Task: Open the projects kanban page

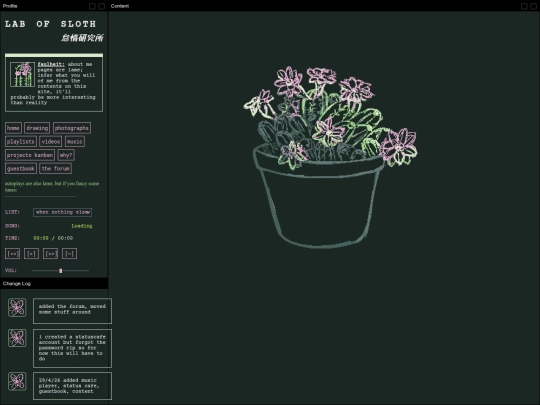Action: [30, 155]
